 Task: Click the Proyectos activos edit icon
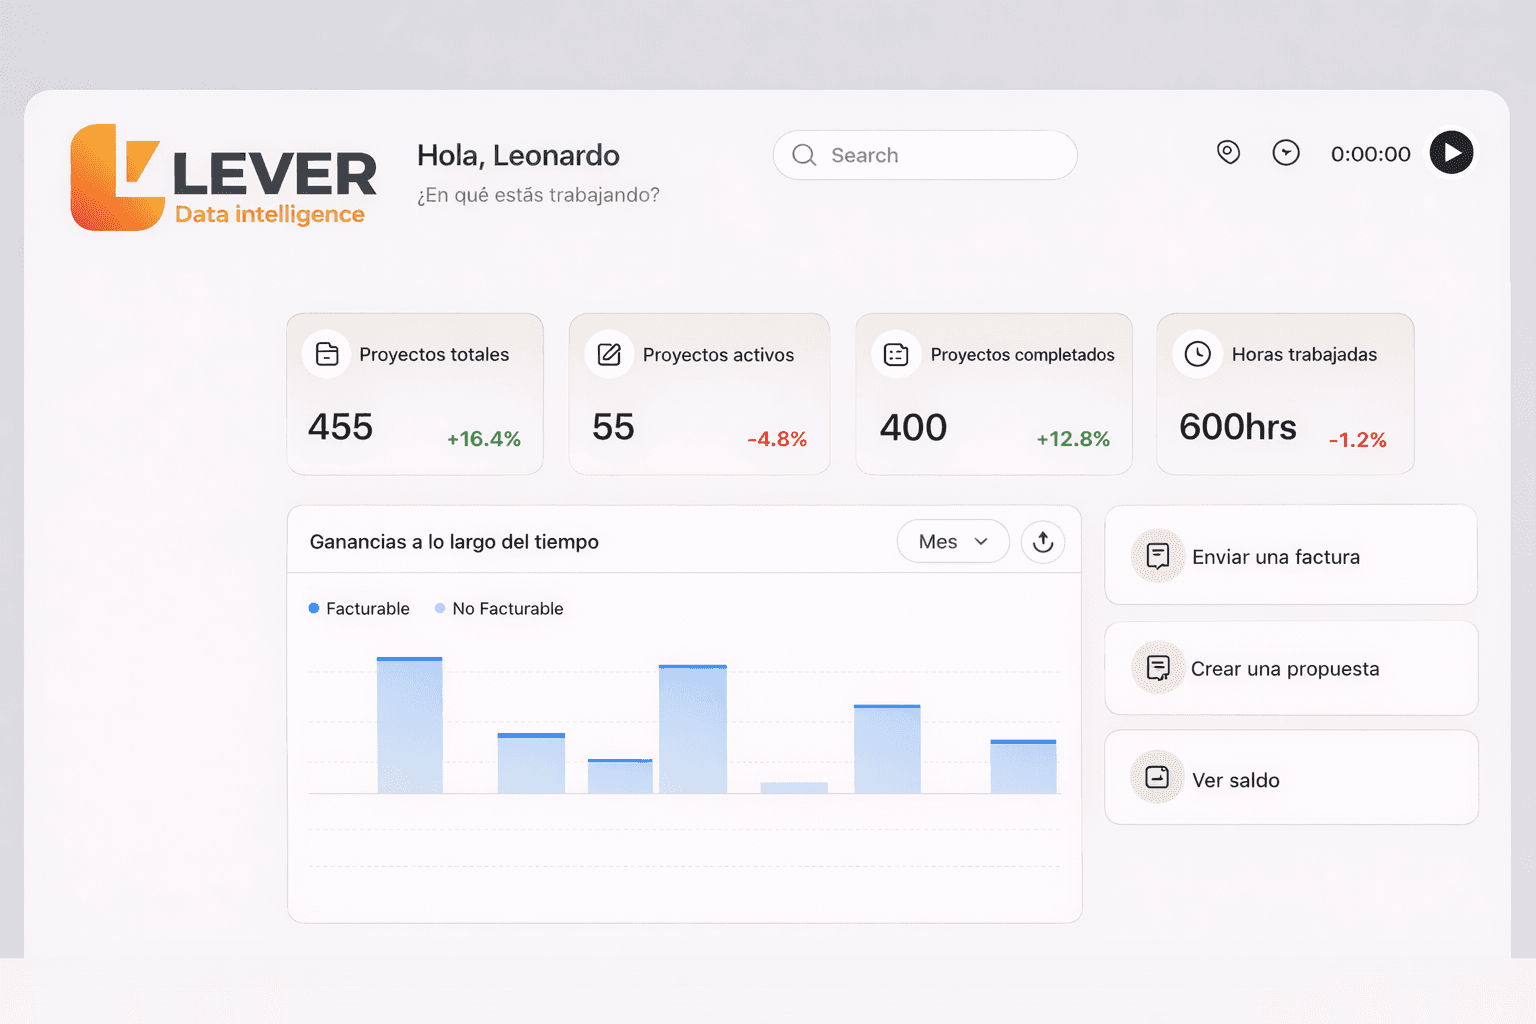click(x=610, y=354)
